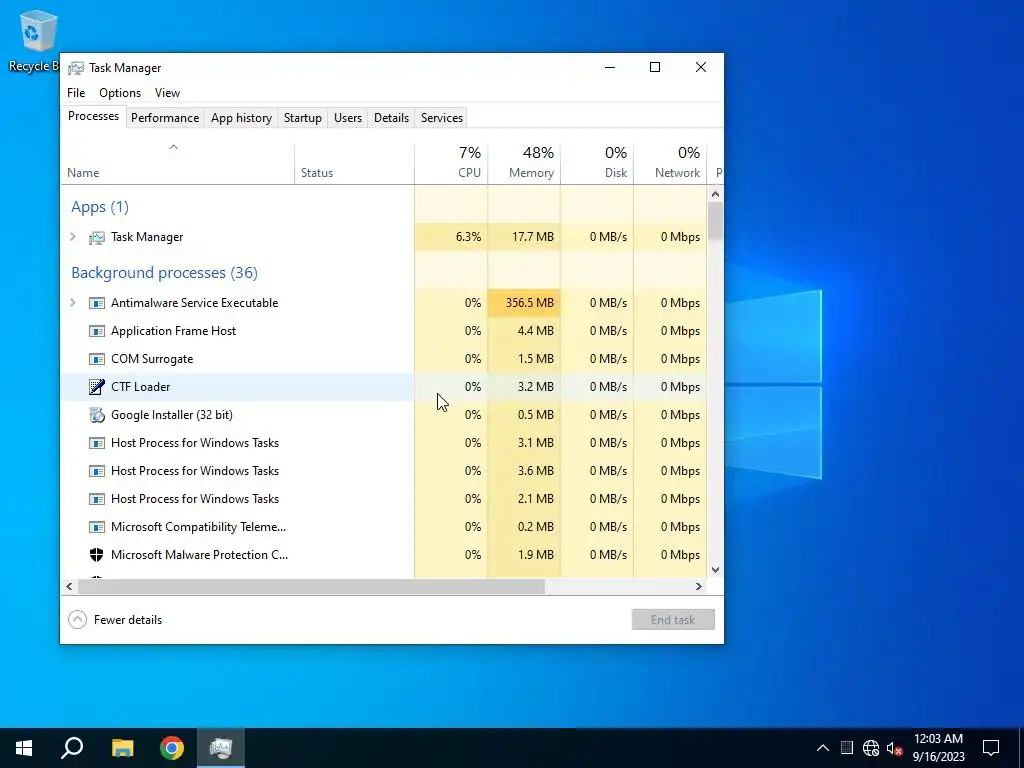Switch to the Performance tab
Screen dimensions: 1024x768
pyautogui.click(x=165, y=118)
